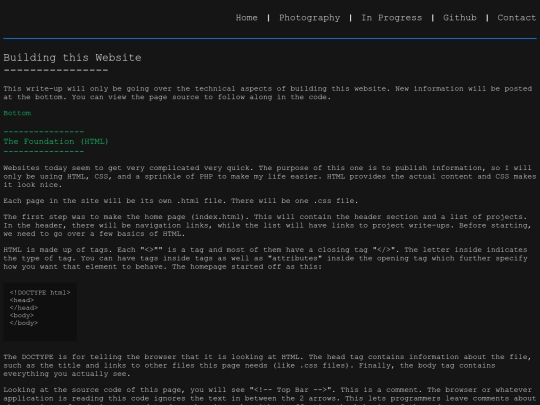This screenshot has width=540, height=405.
Task: Click the paragraph starting 'The DOCTYPE is for telling'
Action: tap(268, 365)
